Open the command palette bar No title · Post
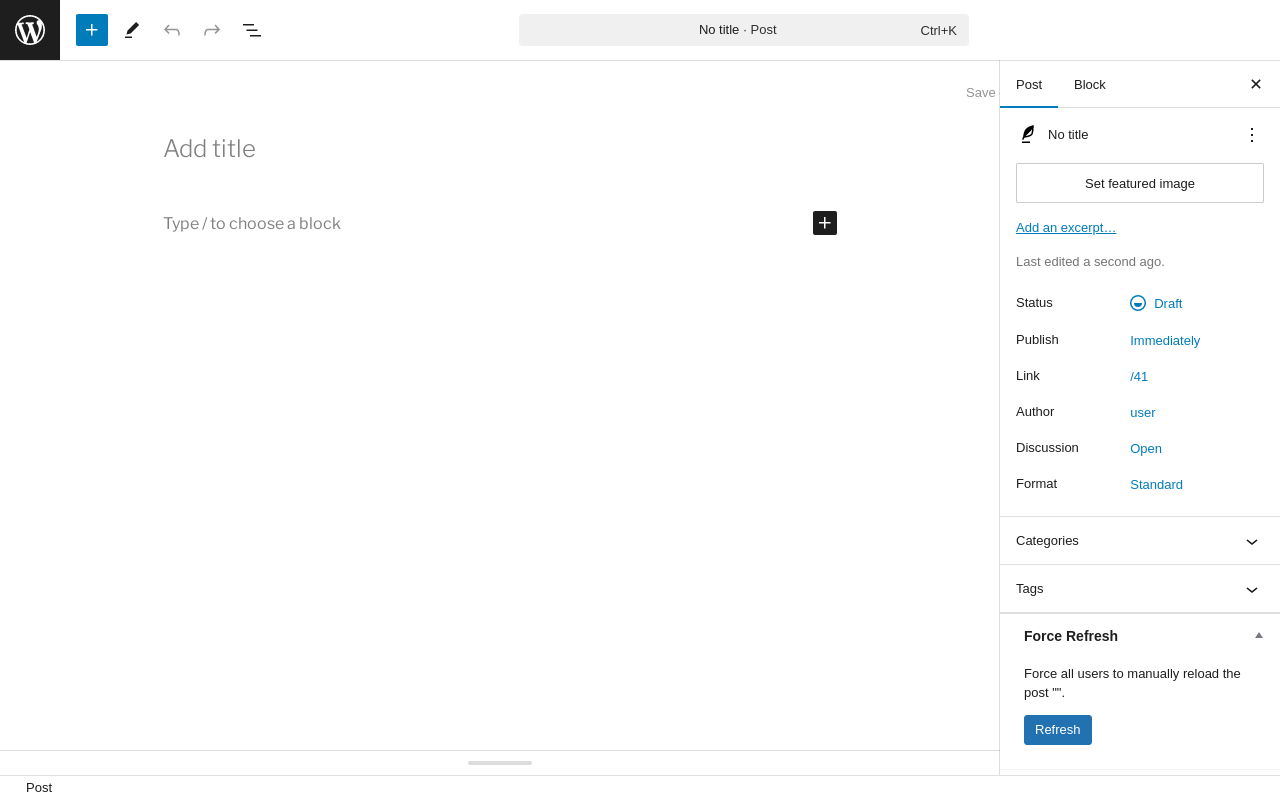Screen dimensions: 1280x800 point(744,30)
